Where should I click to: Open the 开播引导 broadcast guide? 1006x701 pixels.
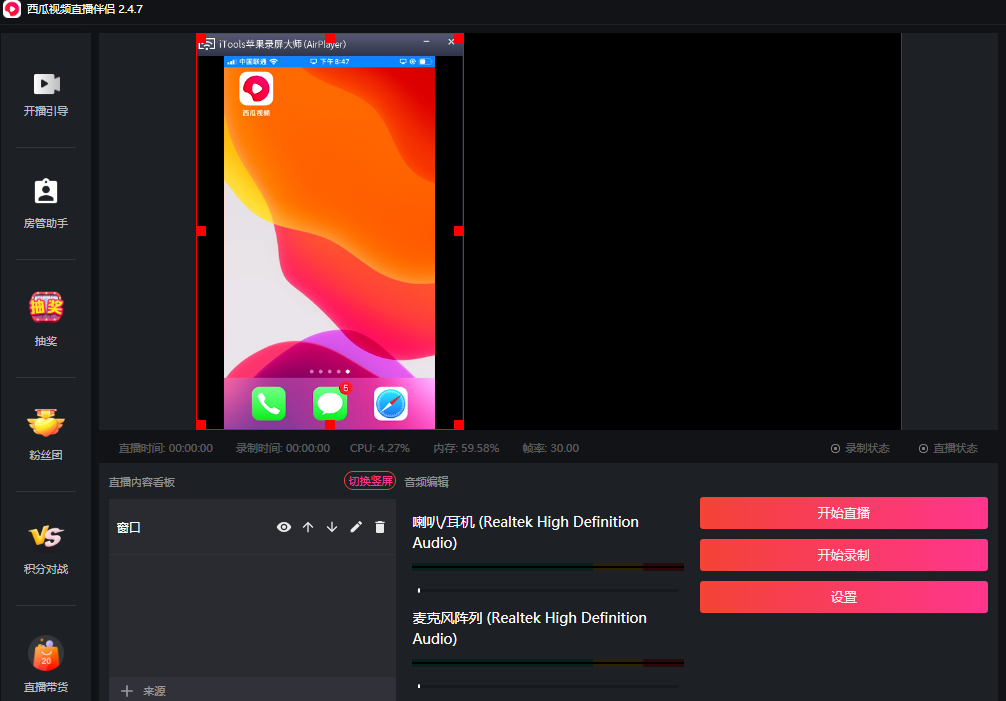tap(46, 94)
